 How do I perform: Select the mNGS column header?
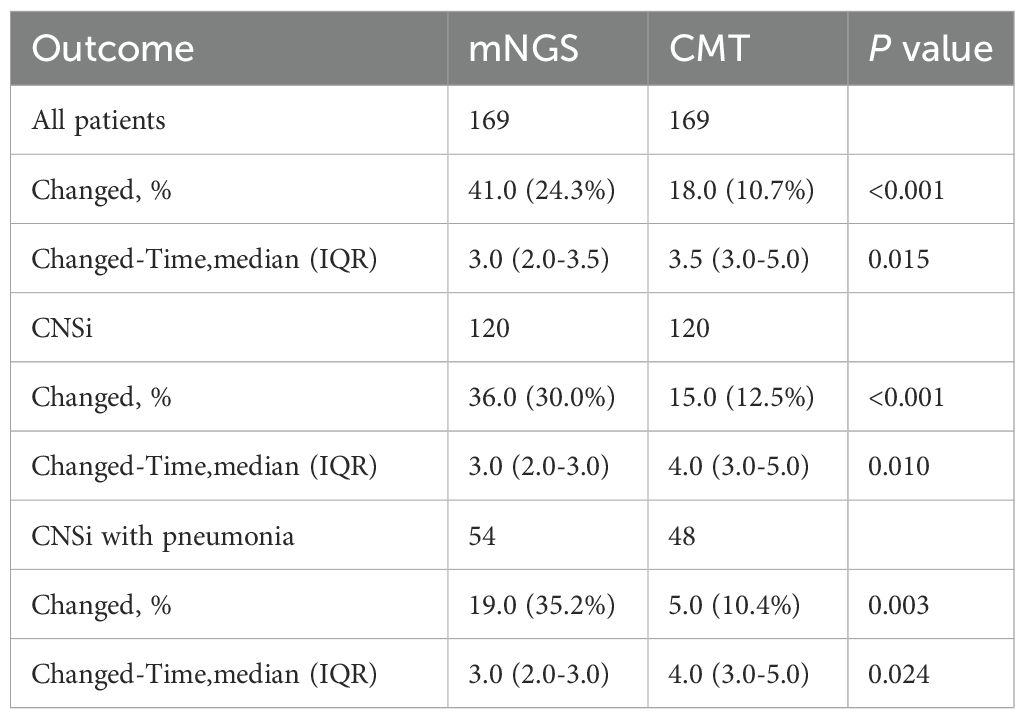[x=524, y=50]
